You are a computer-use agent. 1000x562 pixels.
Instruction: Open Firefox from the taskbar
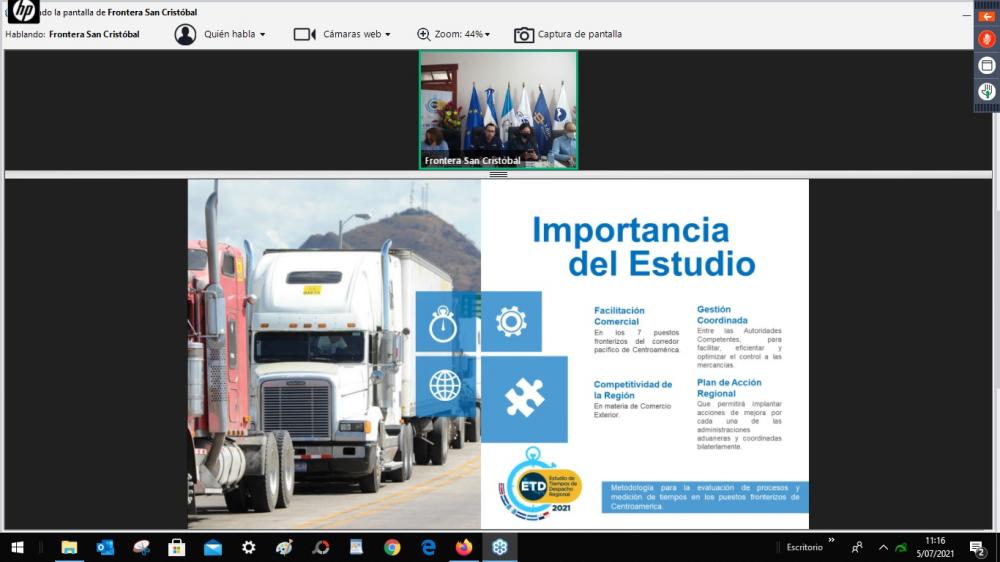tap(463, 547)
